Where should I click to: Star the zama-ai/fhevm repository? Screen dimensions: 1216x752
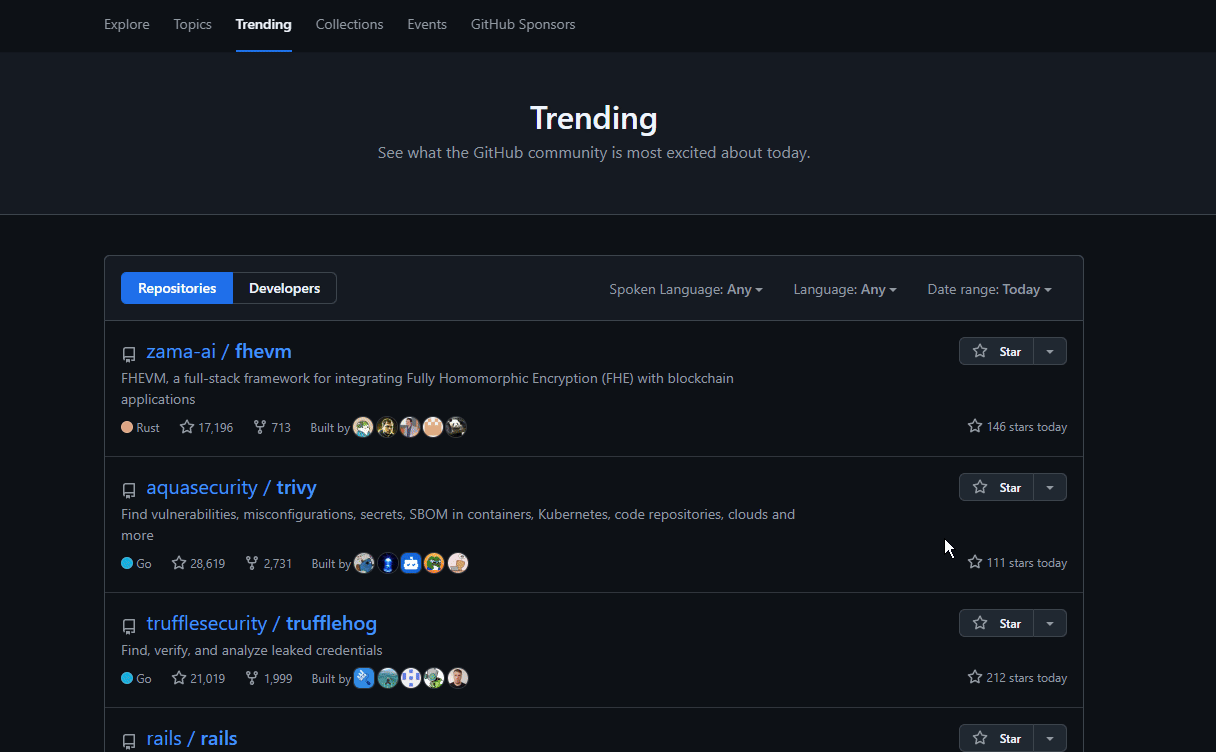tap(996, 351)
